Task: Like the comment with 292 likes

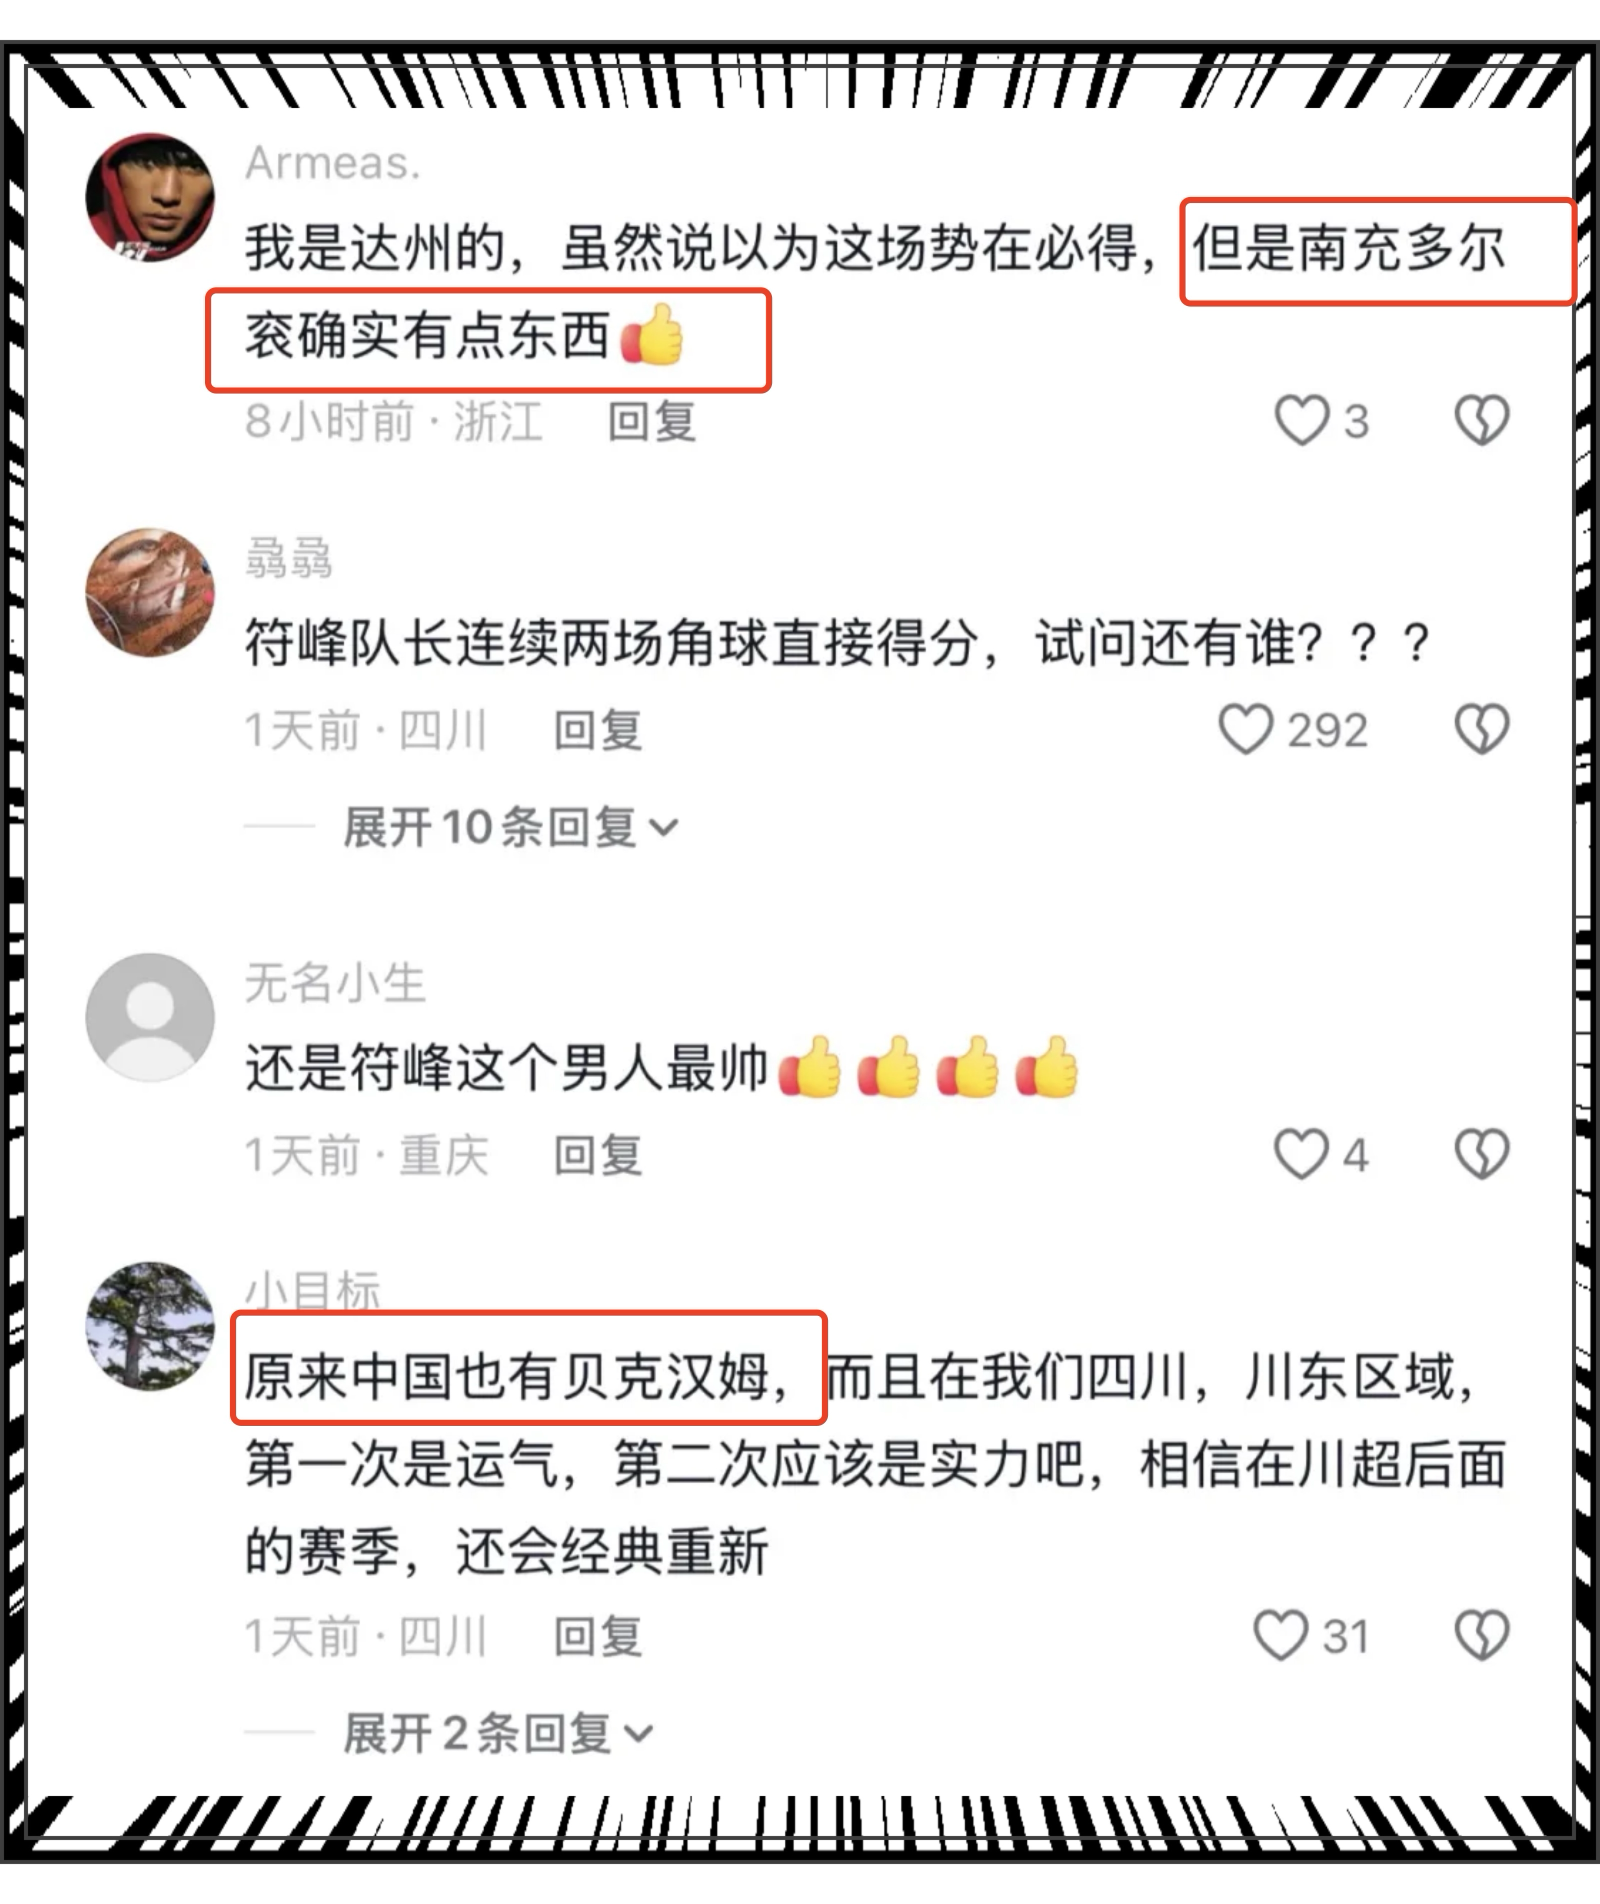Action: pyautogui.click(x=1245, y=729)
